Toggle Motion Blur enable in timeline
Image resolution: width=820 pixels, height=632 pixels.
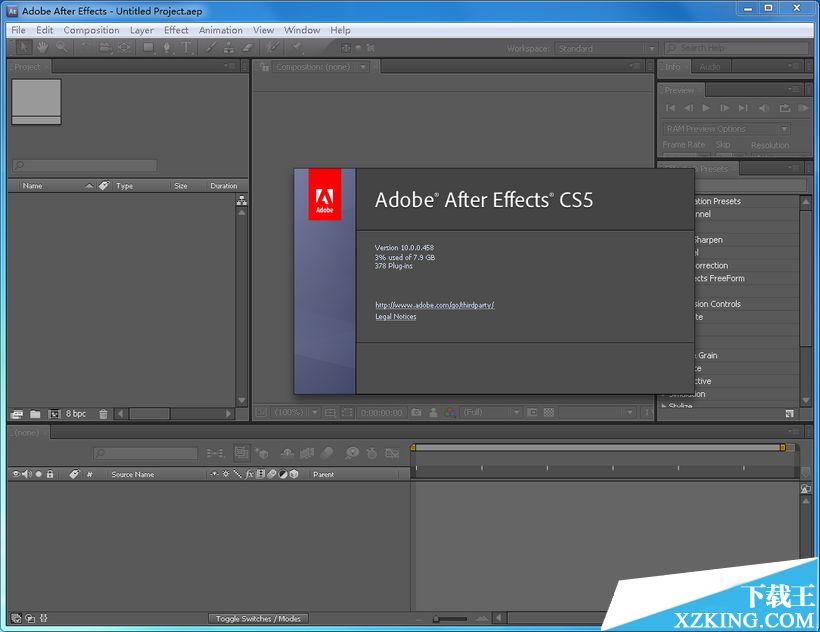[327, 453]
